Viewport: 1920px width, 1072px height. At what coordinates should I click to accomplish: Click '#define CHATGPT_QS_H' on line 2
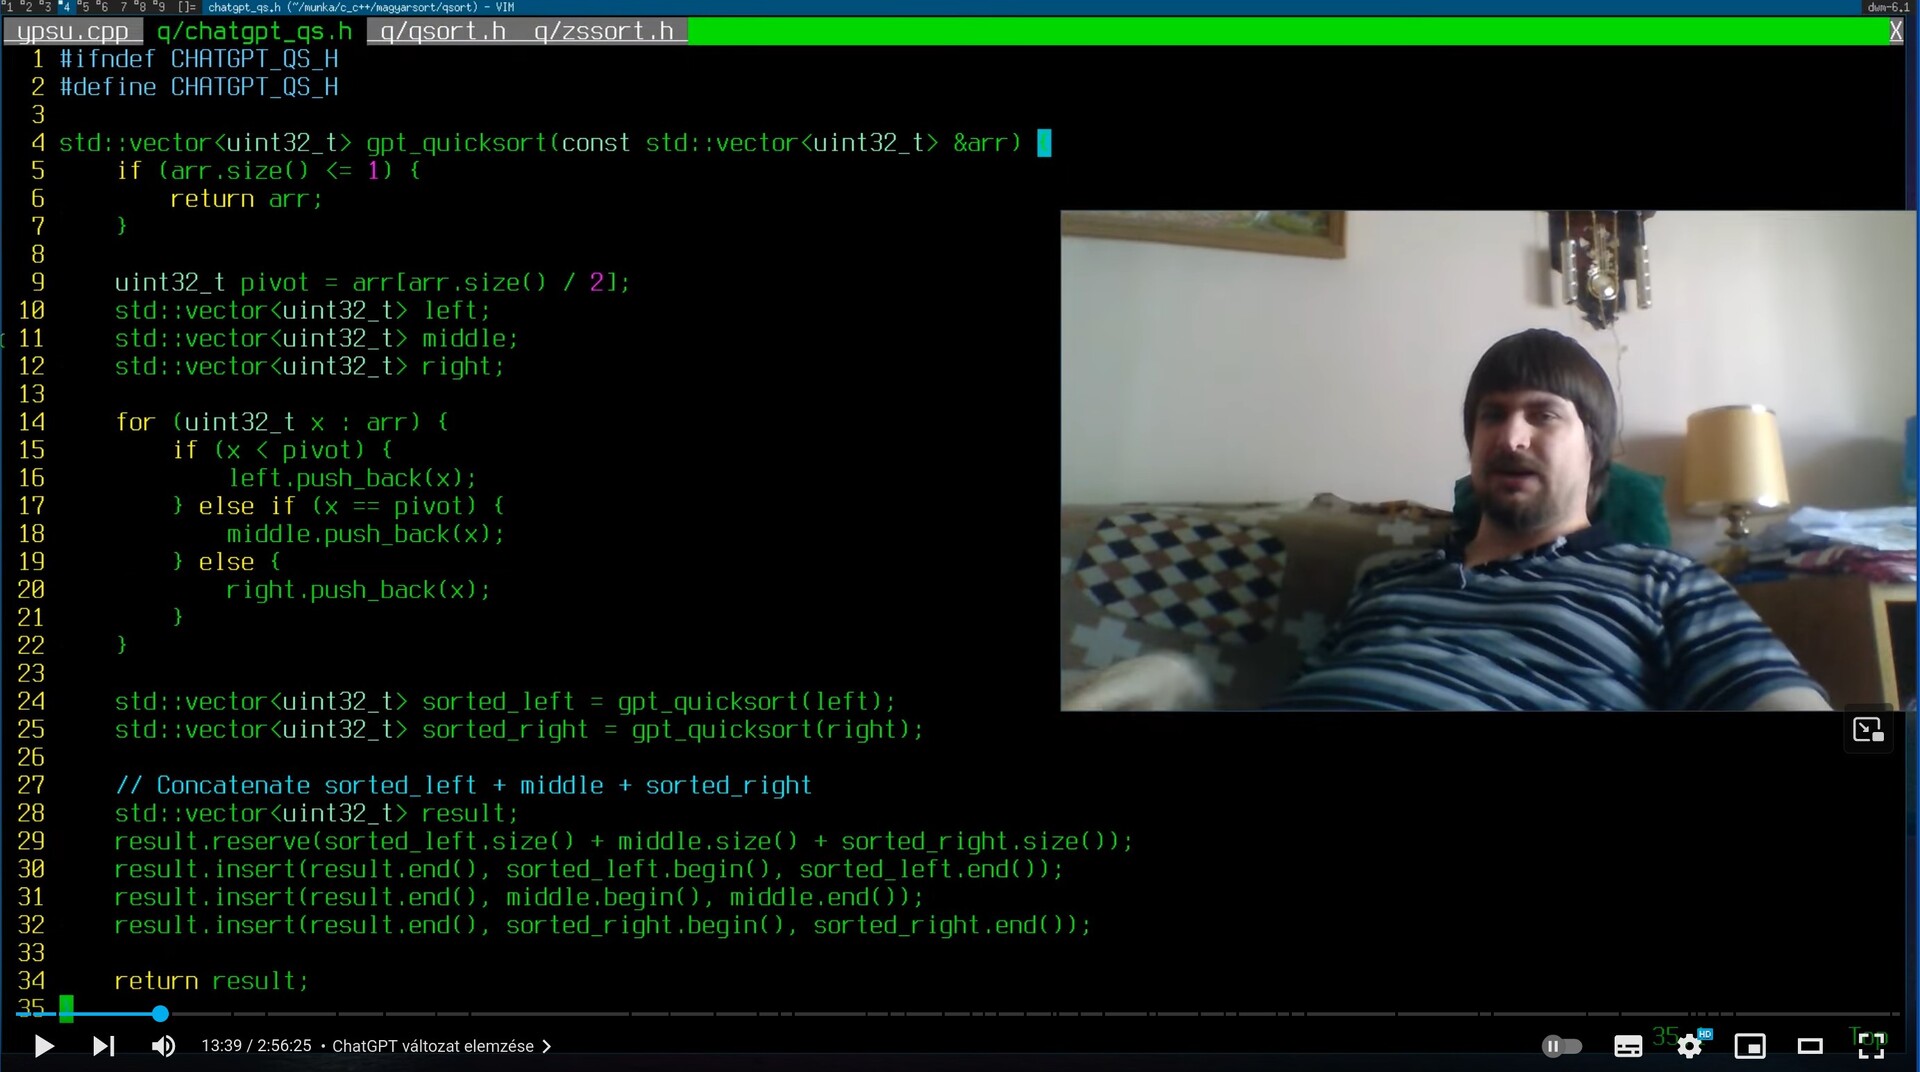[199, 87]
